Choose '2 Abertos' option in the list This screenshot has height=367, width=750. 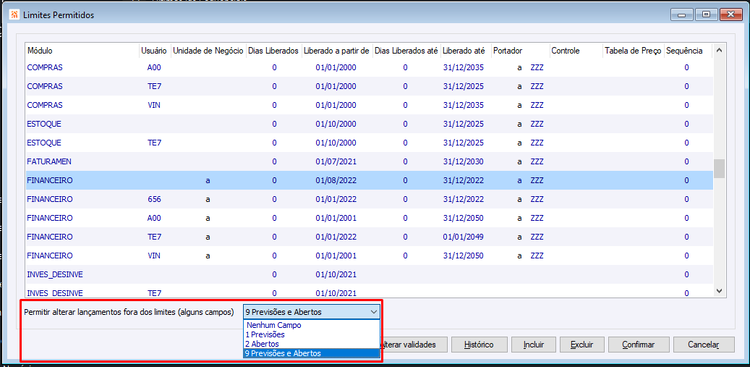tap(312, 344)
